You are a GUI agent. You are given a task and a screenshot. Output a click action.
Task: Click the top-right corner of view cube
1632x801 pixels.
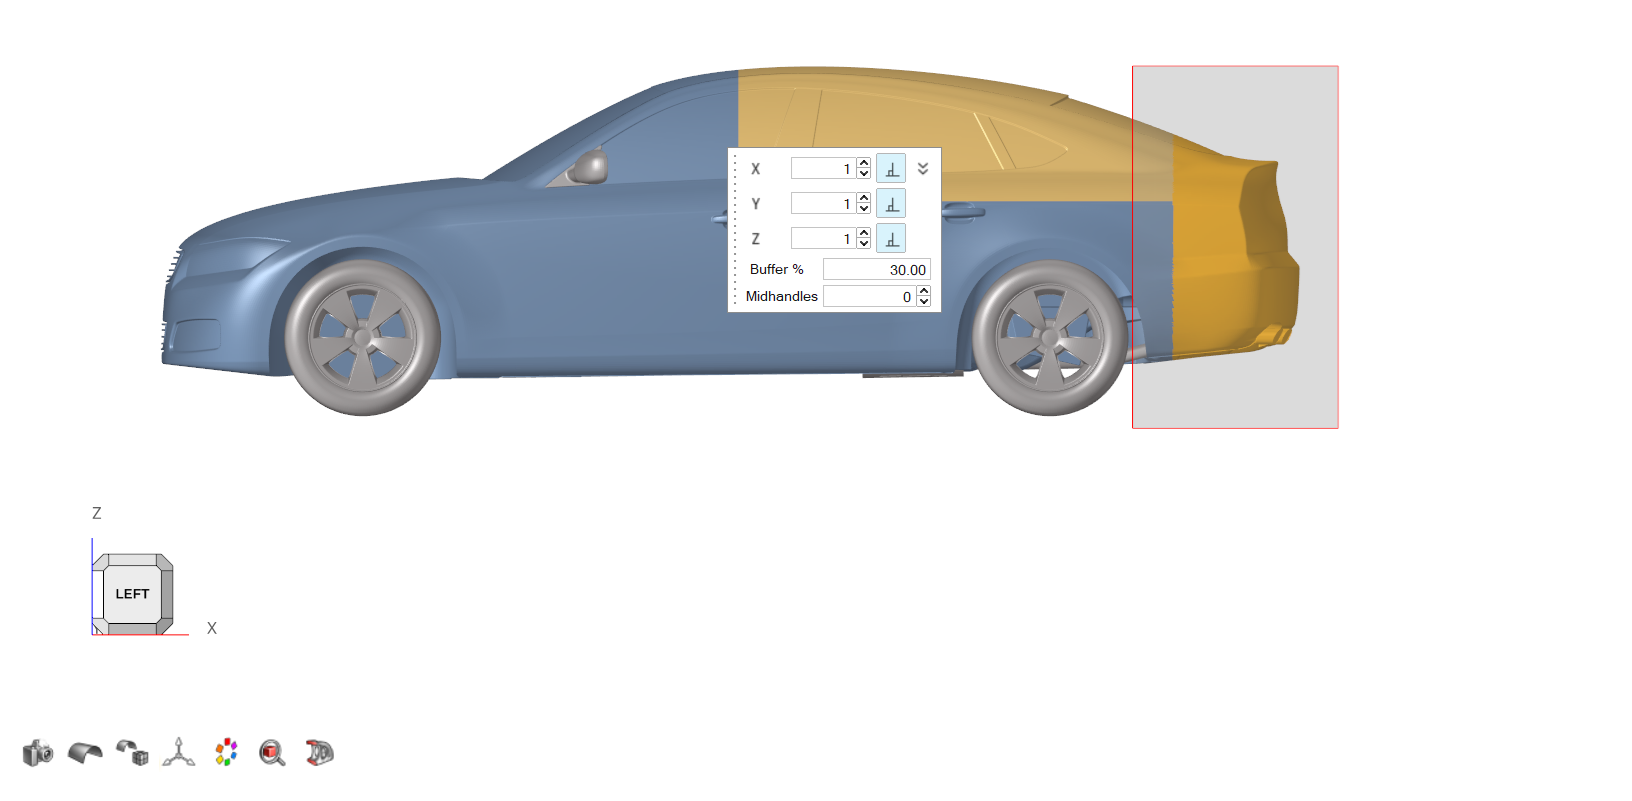coord(166,561)
